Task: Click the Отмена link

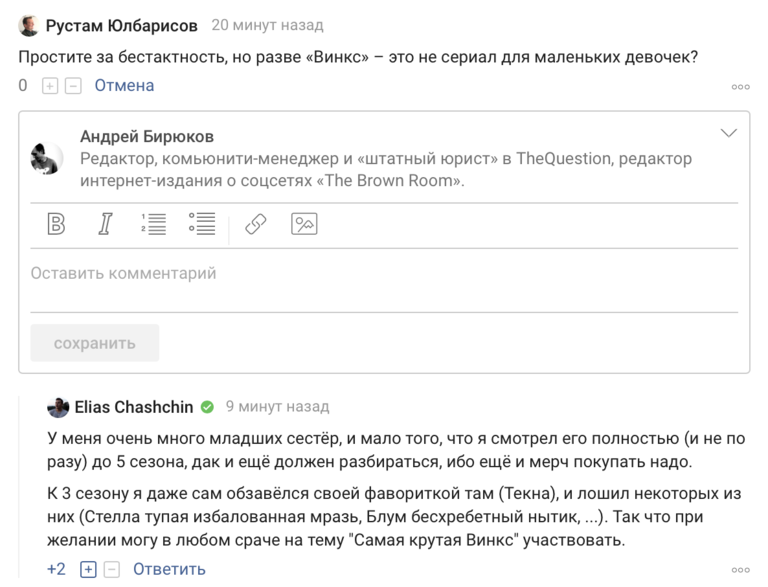Action: click(x=124, y=85)
